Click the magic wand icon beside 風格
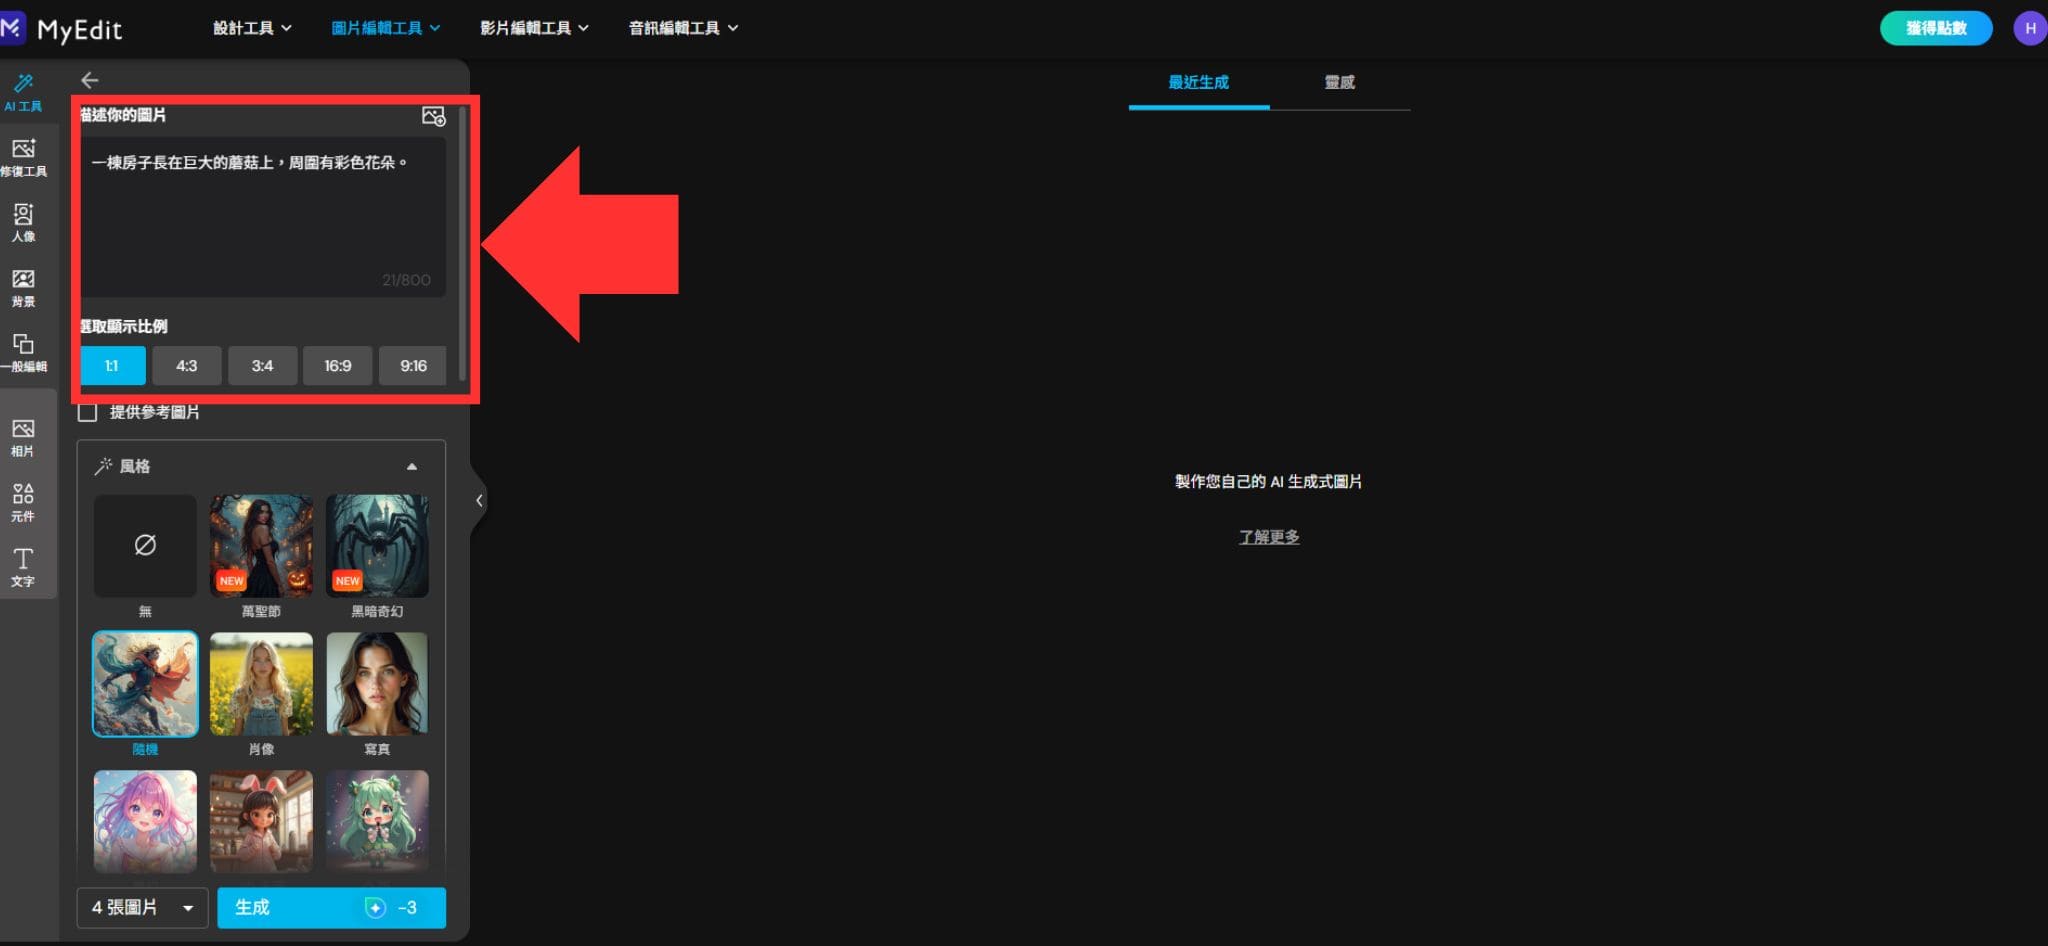Screen dimensions: 2048x946 point(103,466)
